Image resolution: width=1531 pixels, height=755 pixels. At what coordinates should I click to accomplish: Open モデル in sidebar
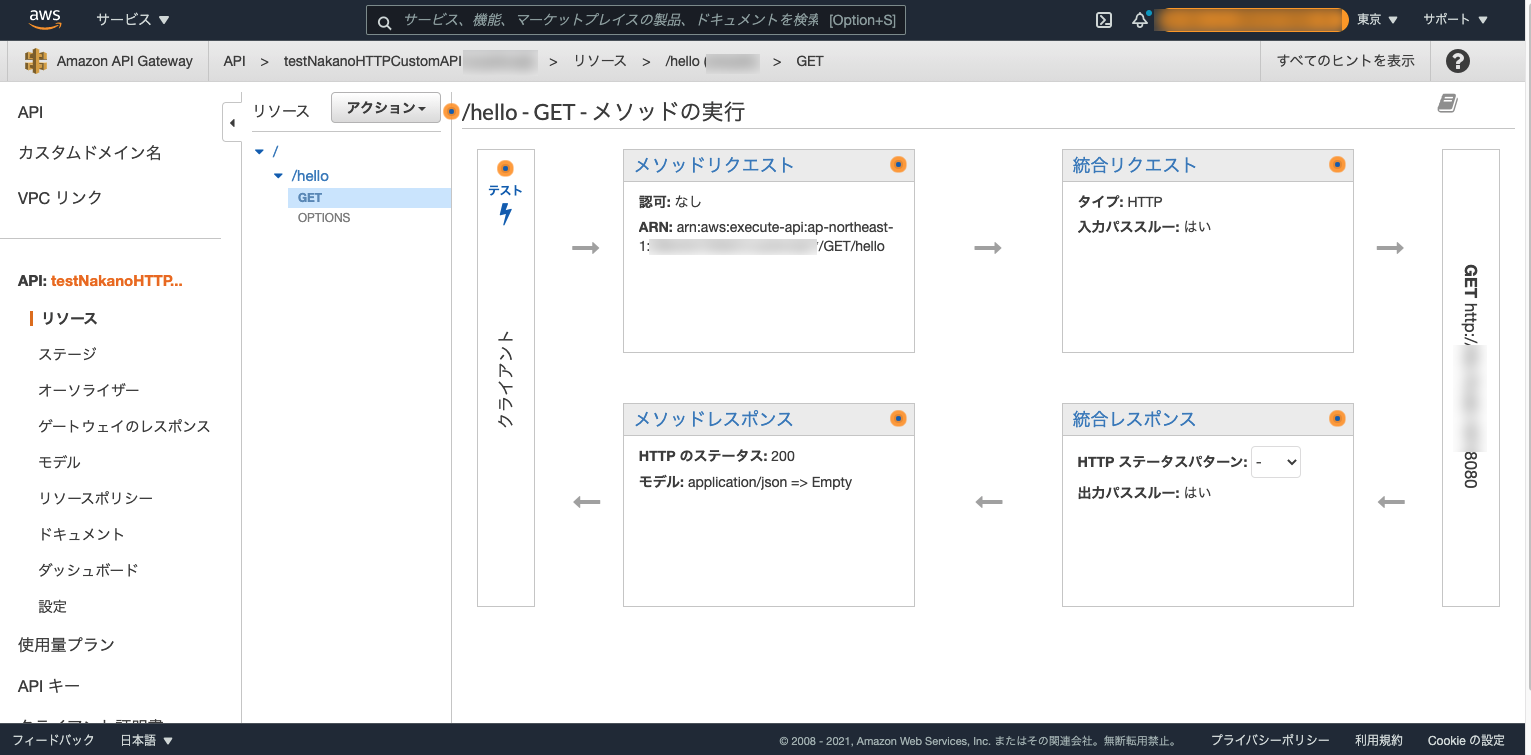[x=59, y=462]
